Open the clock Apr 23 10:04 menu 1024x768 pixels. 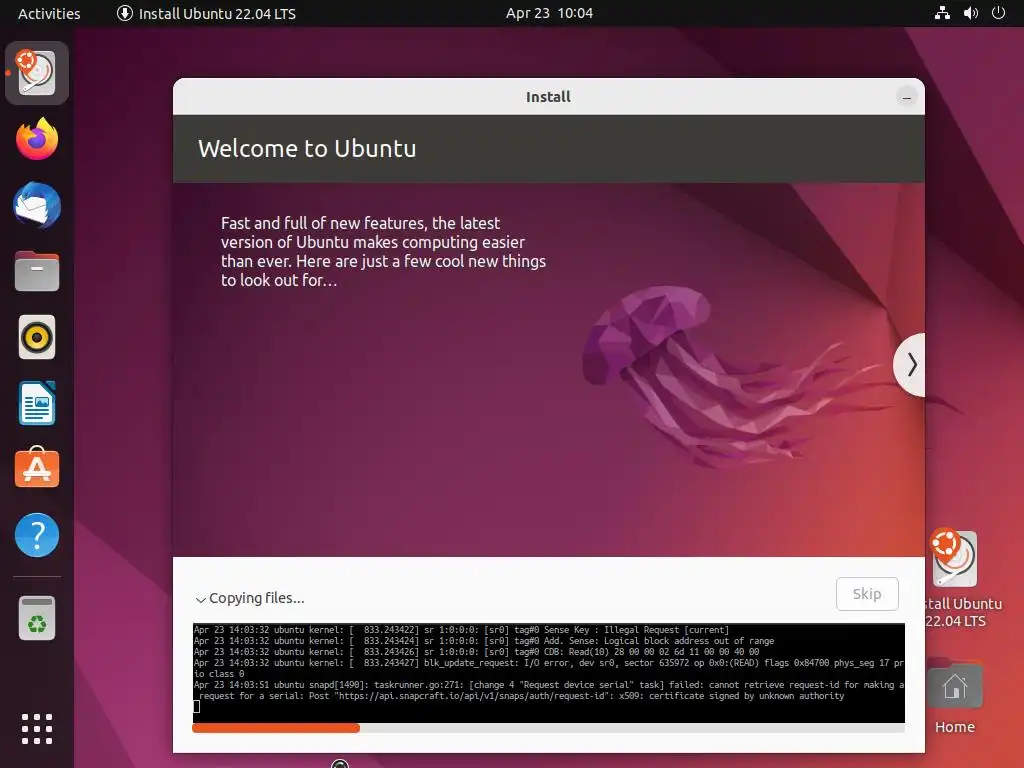pos(549,13)
